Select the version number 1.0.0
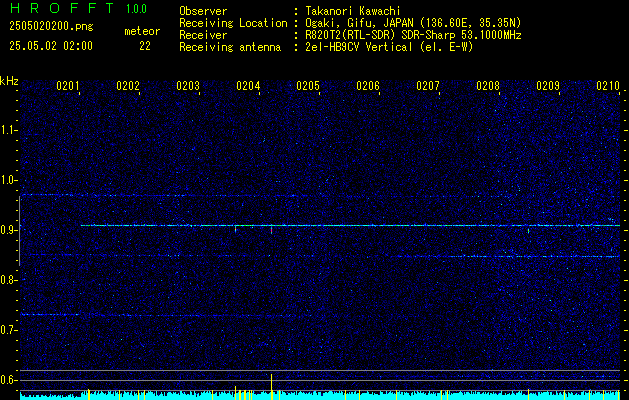The height and width of the screenshot is (400, 629). (136, 9)
